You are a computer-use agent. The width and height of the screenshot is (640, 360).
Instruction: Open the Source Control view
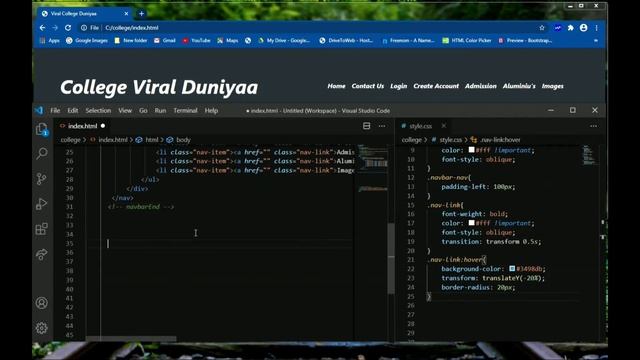click(x=42, y=179)
